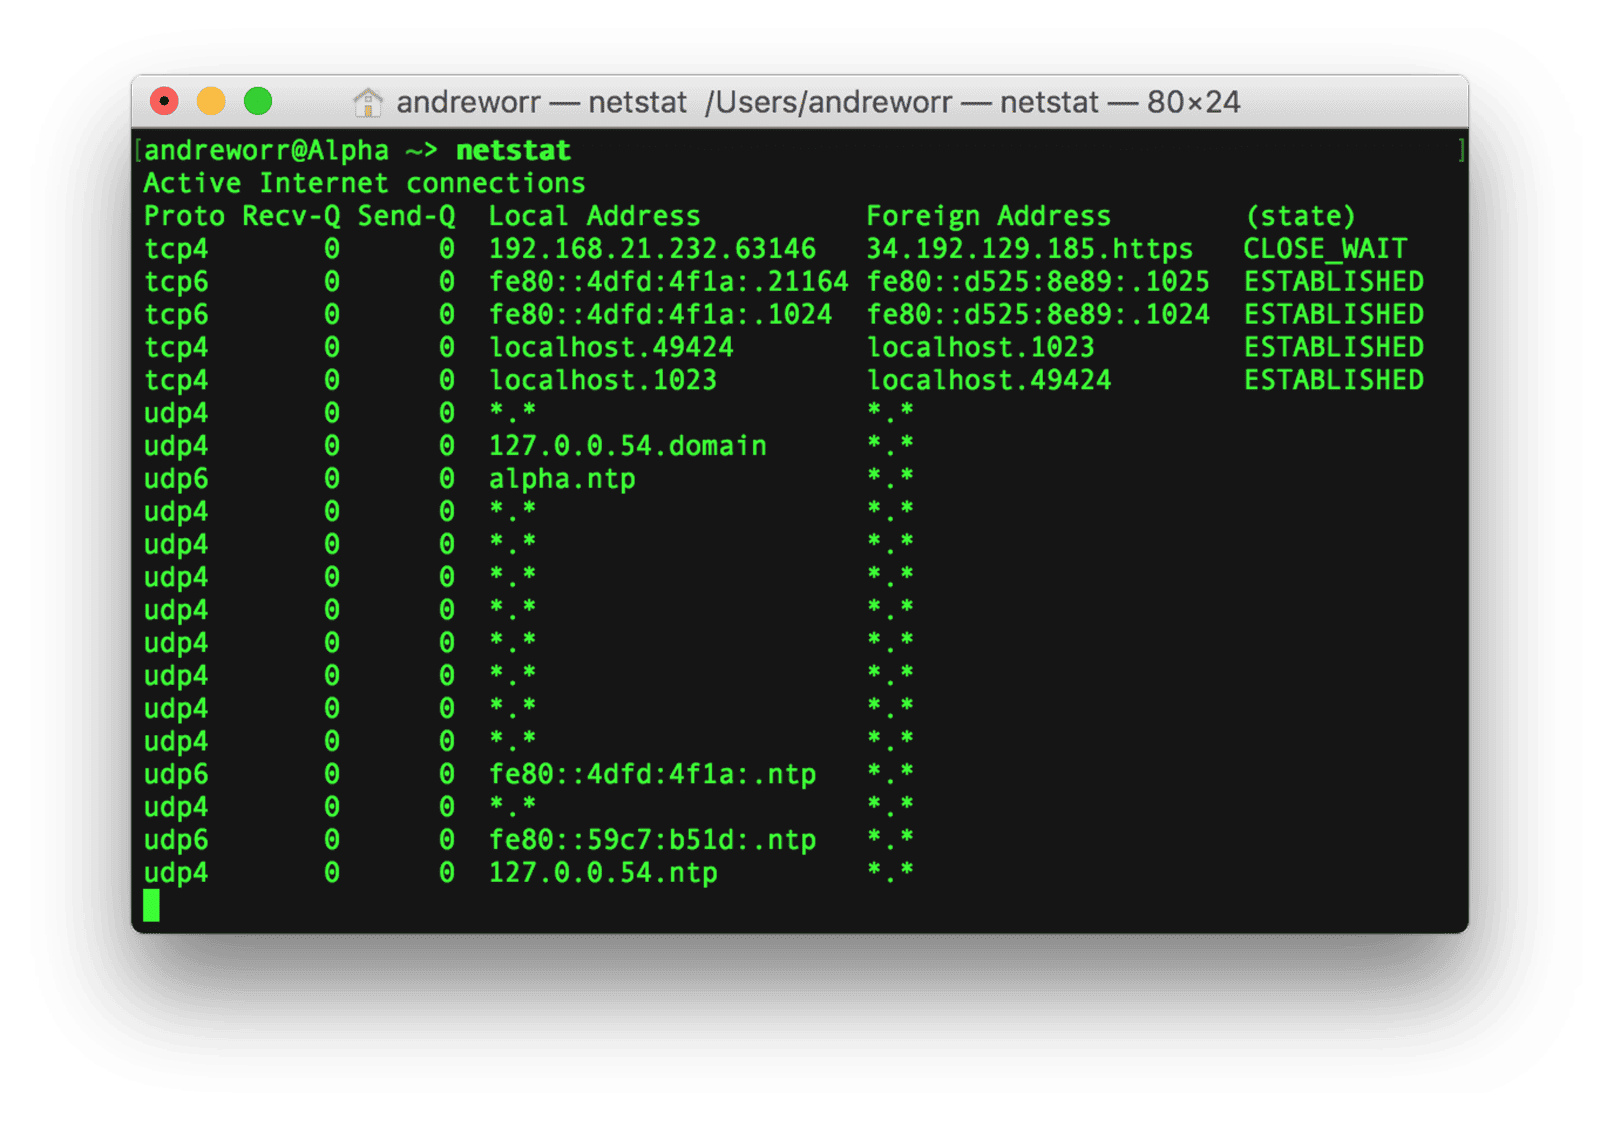Viewport: 1600px width, 1121px height.
Task: Click the andreworr@Alpha prompt text
Action: pos(266,151)
